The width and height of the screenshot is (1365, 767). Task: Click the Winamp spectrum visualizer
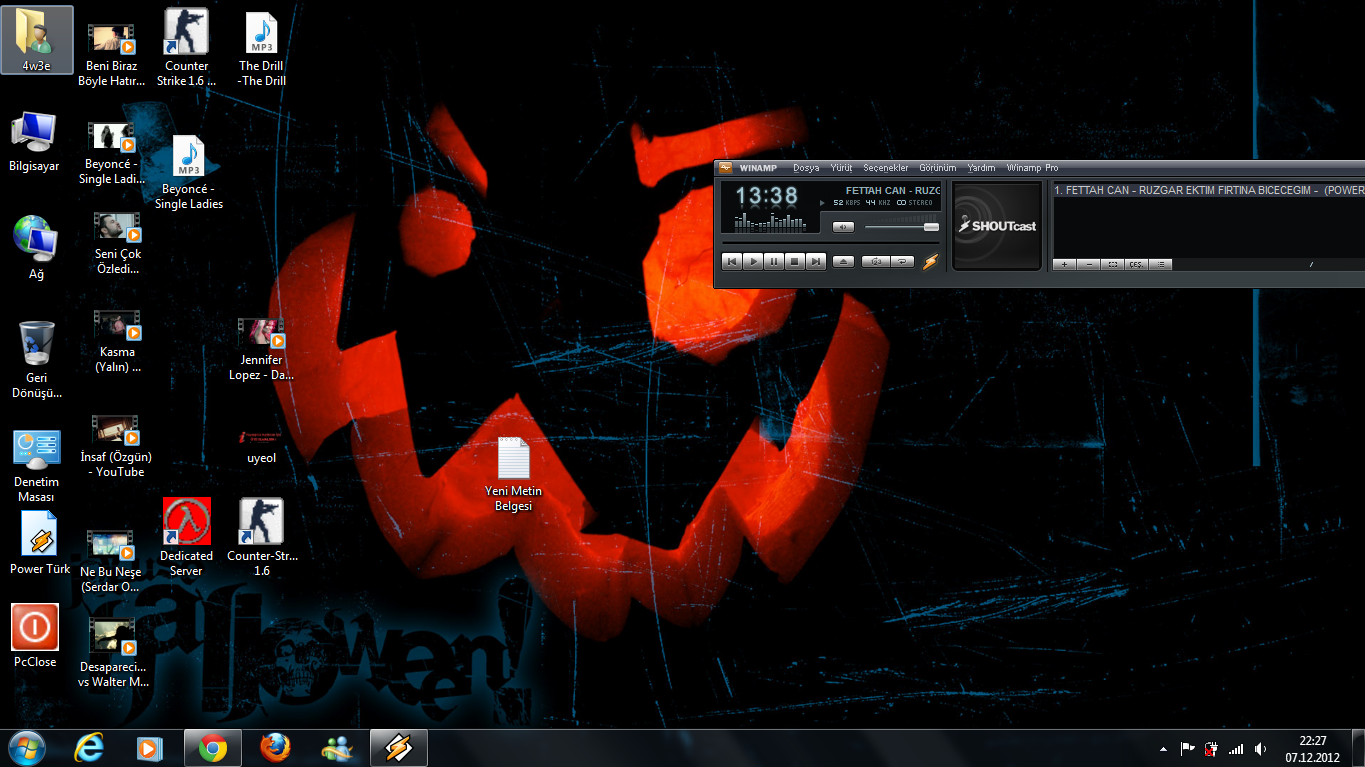770,222
